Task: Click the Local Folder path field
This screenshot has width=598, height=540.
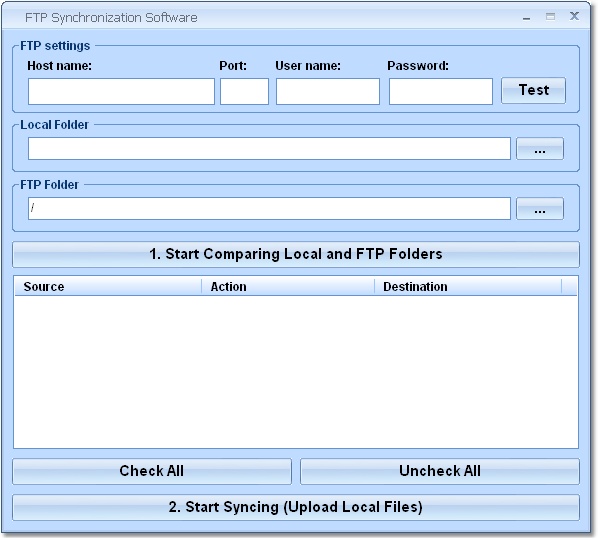Action: click(x=269, y=149)
